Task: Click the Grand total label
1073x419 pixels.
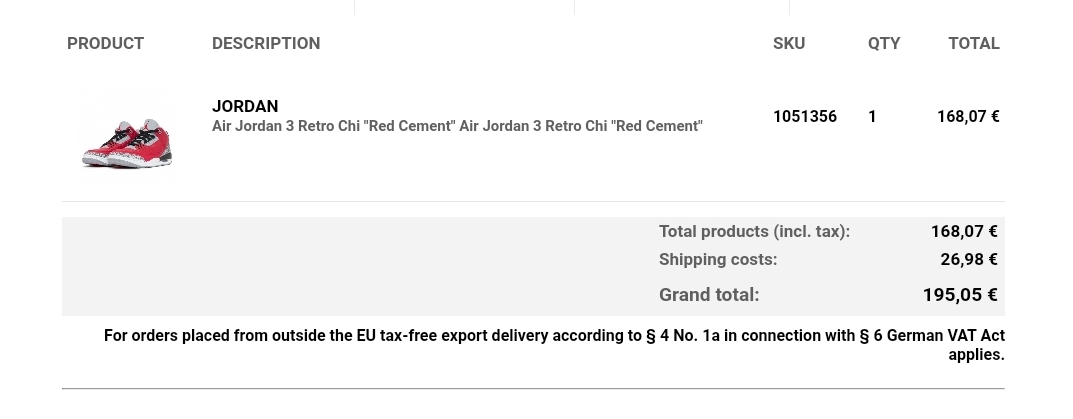Action: pyautogui.click(x=709, y=294)
